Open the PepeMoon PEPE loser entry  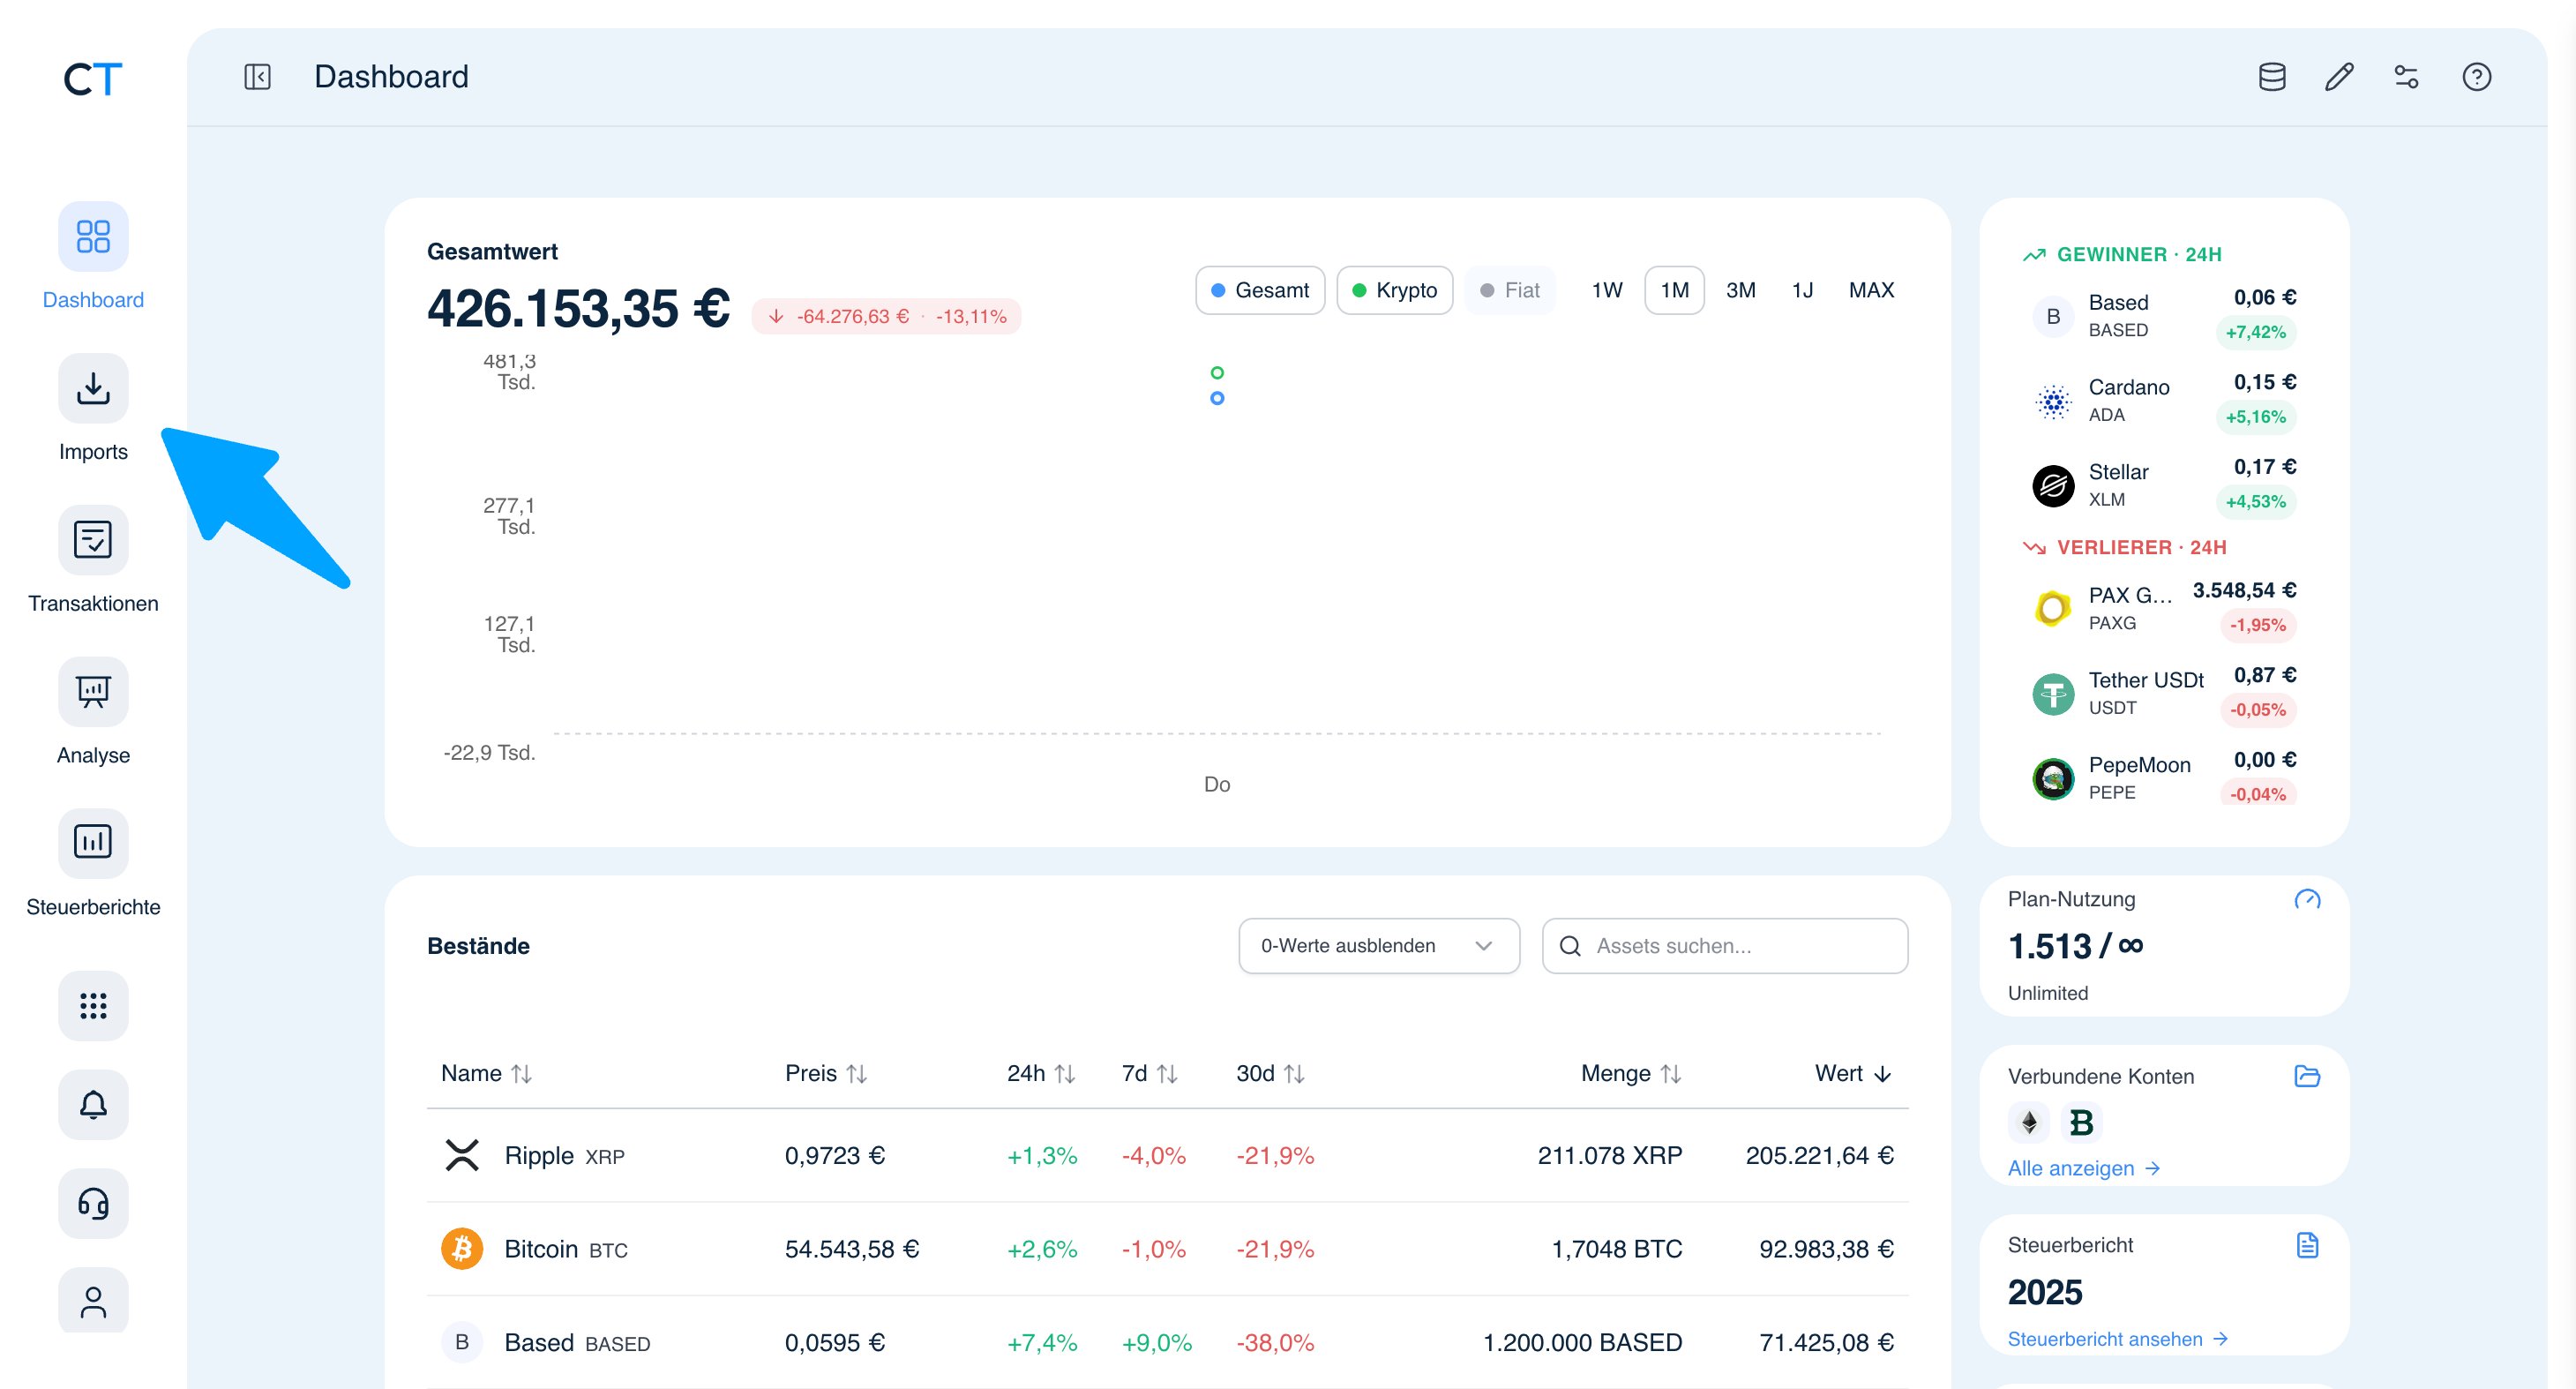pos(2163,778)
